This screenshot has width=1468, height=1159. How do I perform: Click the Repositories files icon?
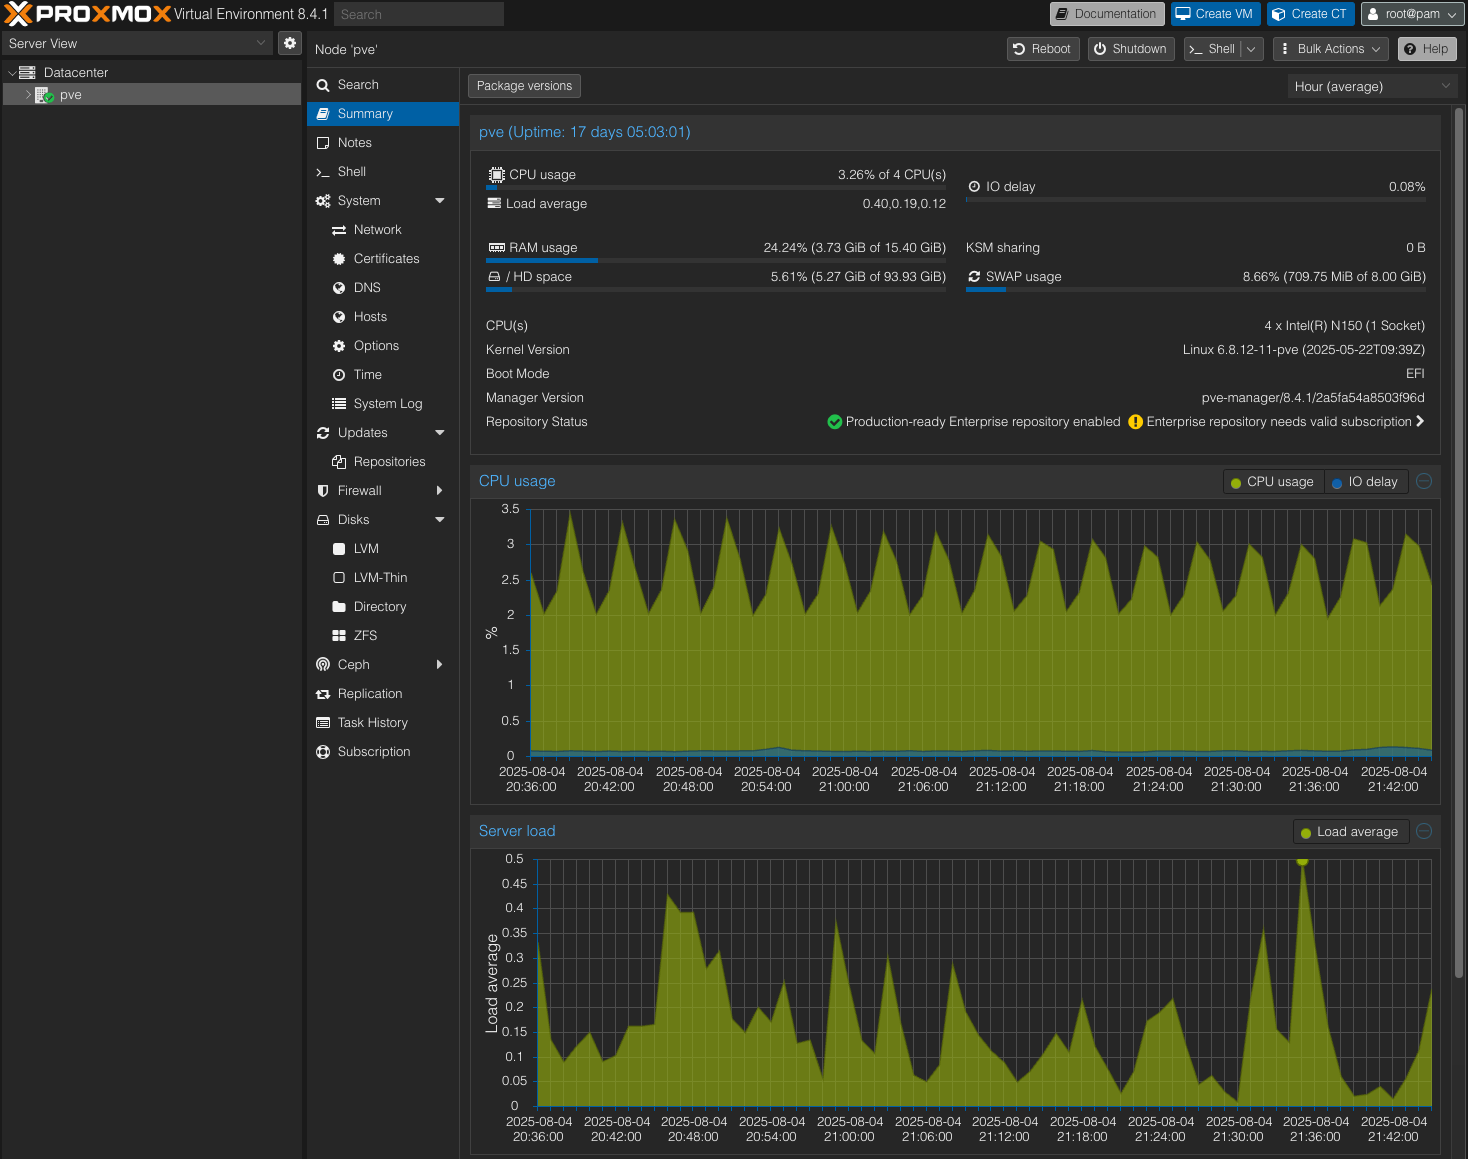[x=339, y=462]
